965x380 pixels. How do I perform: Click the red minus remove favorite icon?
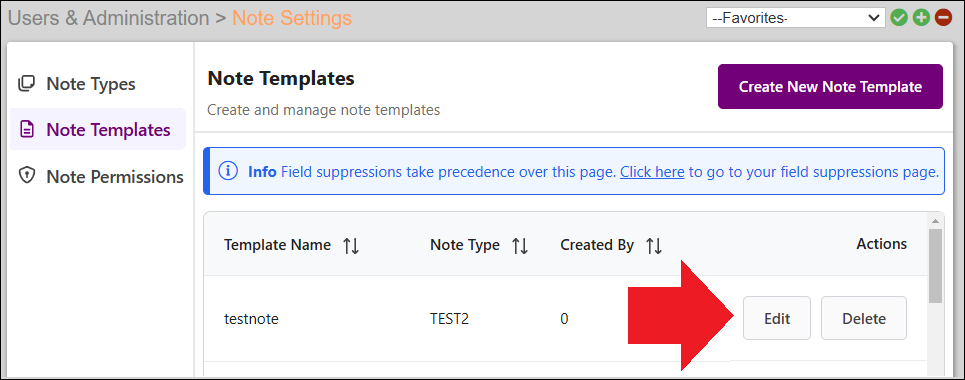[x=943, y=18]
